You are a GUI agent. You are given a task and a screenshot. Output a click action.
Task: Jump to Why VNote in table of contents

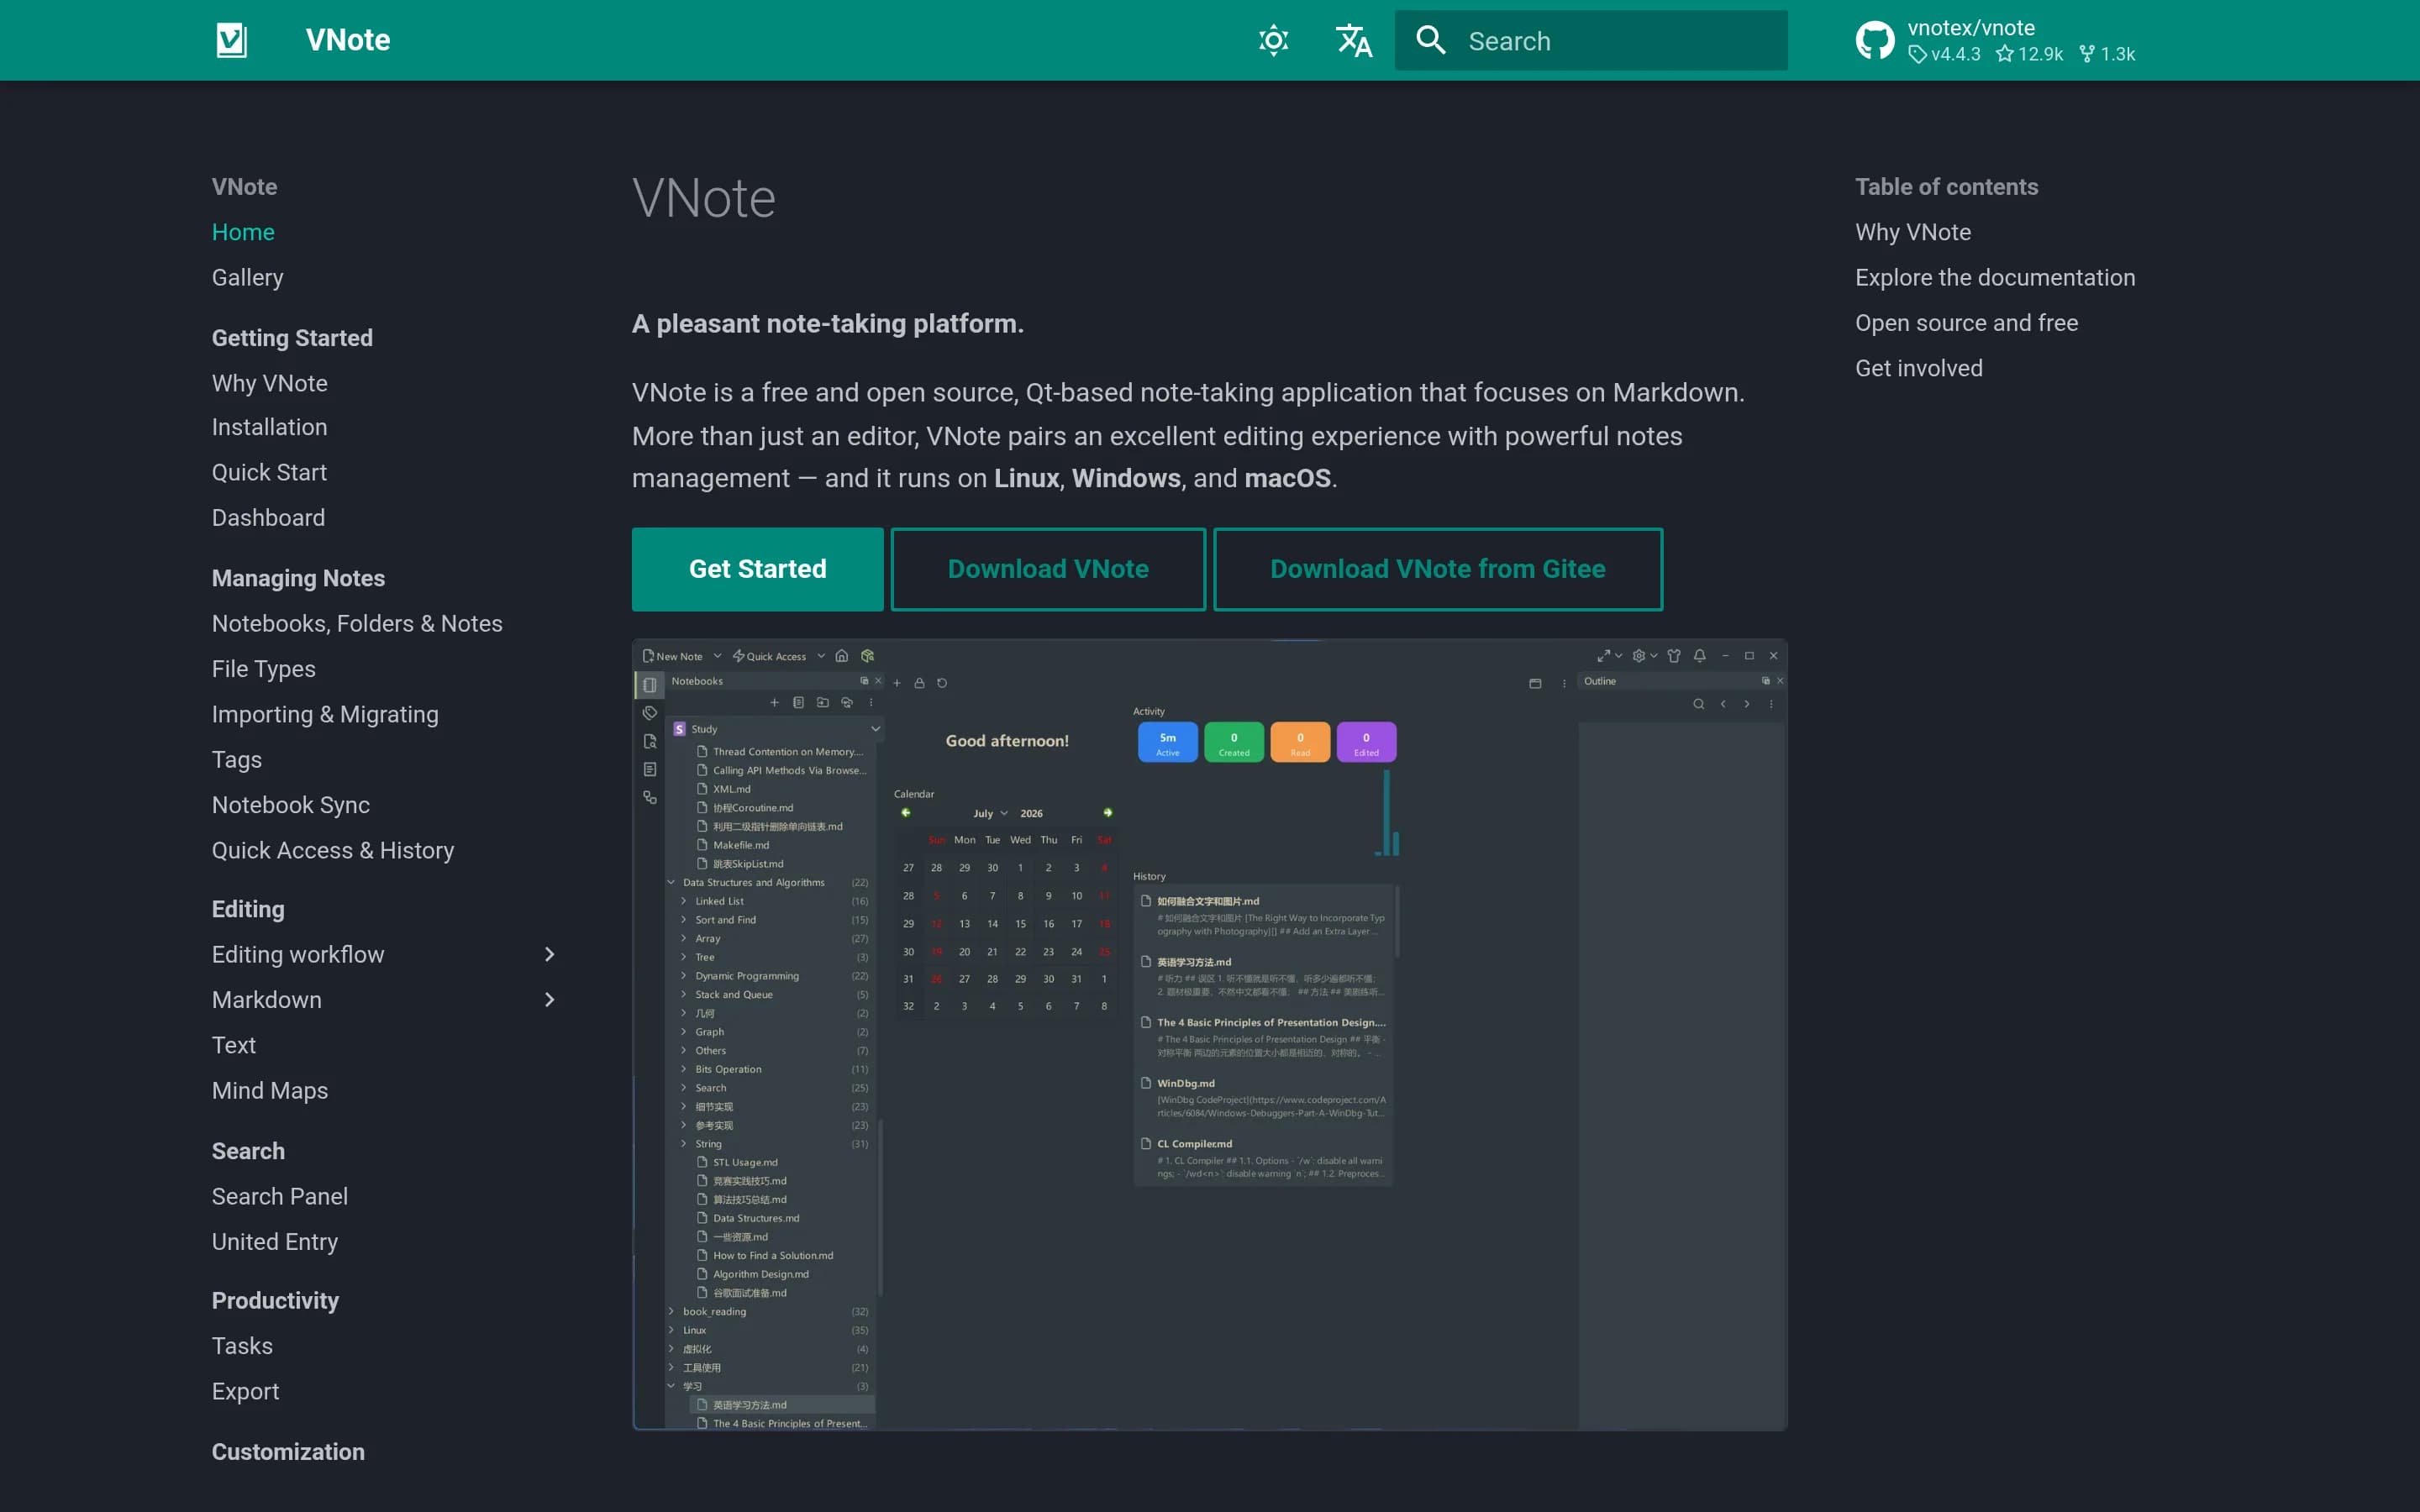click(1912, 232)
